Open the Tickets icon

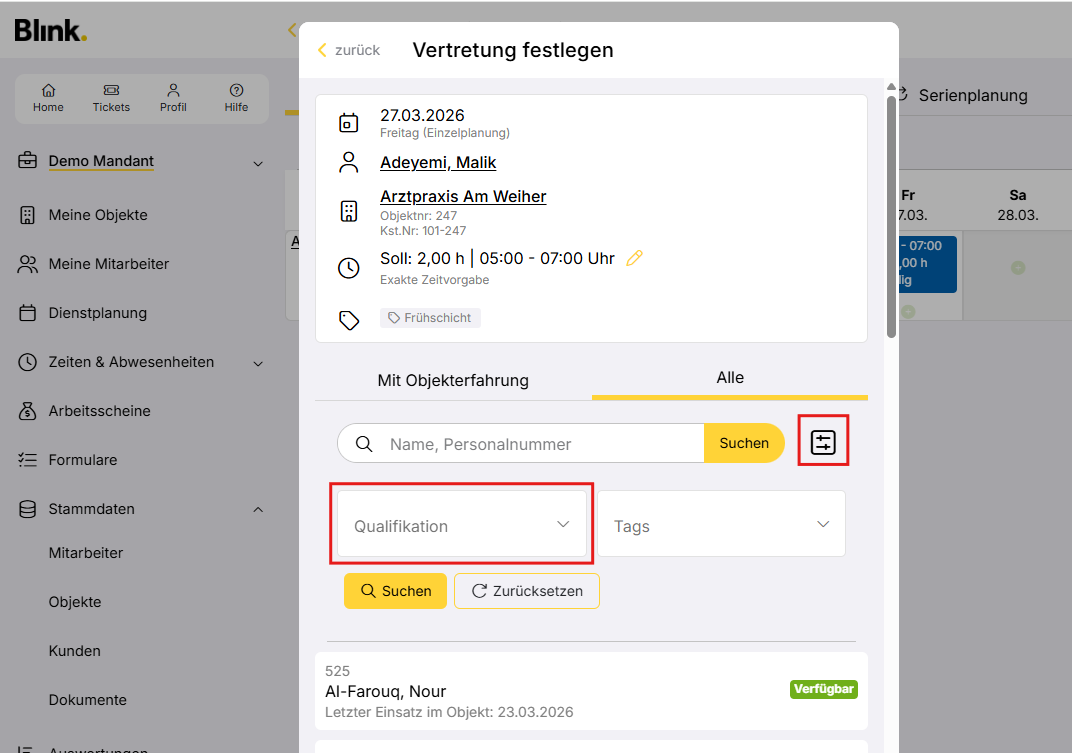(111, 90)
